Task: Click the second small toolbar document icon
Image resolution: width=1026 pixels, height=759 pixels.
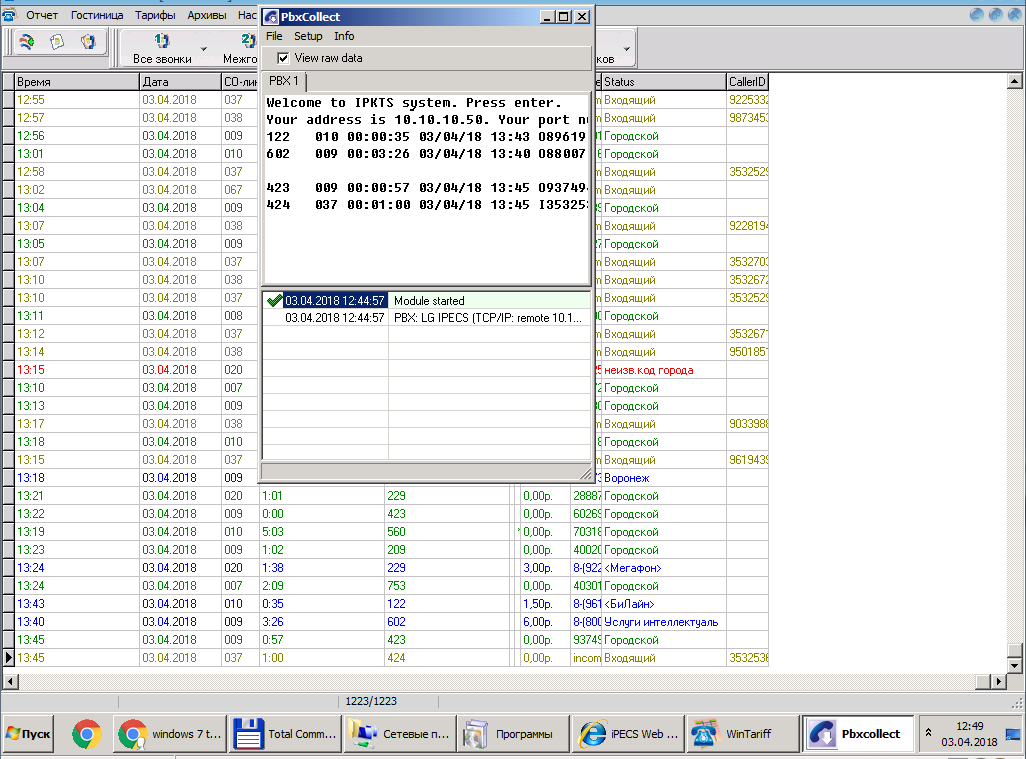Action: (x=57, y=42)
